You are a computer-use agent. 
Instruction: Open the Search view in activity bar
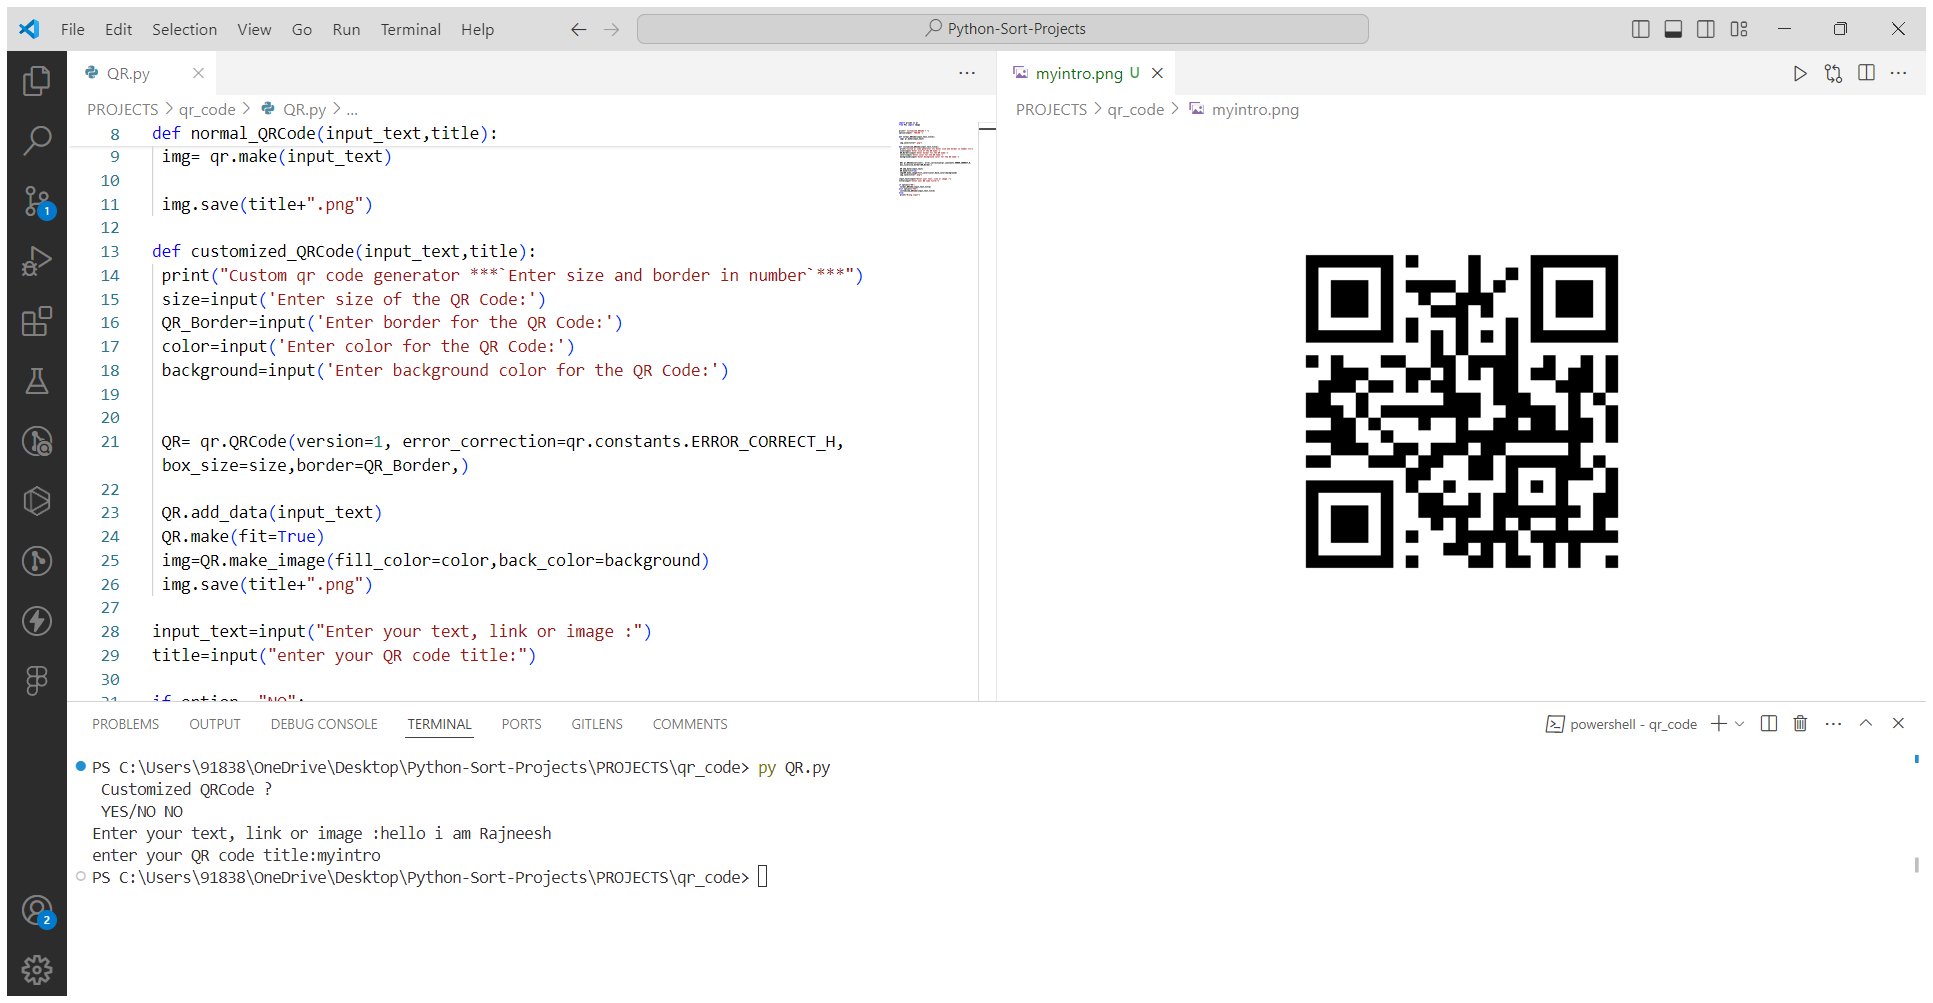pos(37,140)
